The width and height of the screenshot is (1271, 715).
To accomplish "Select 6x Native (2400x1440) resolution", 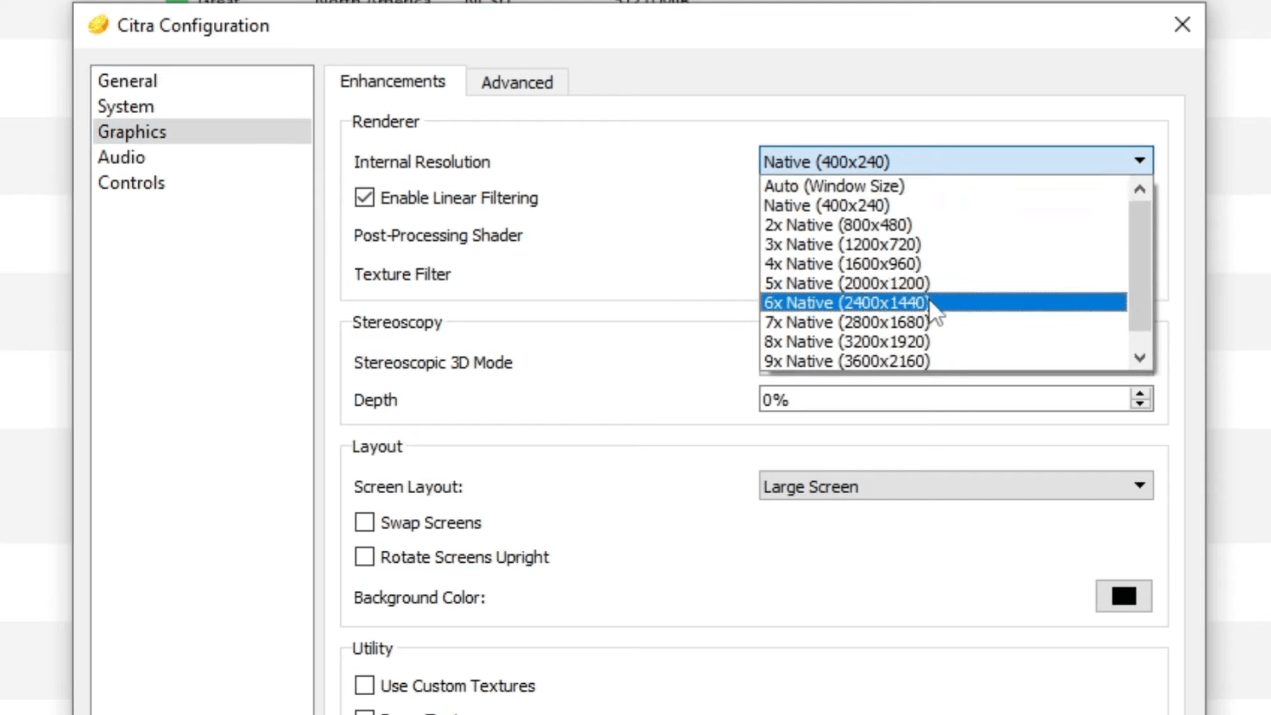I will pyautogui.click(x=943, y=303).
